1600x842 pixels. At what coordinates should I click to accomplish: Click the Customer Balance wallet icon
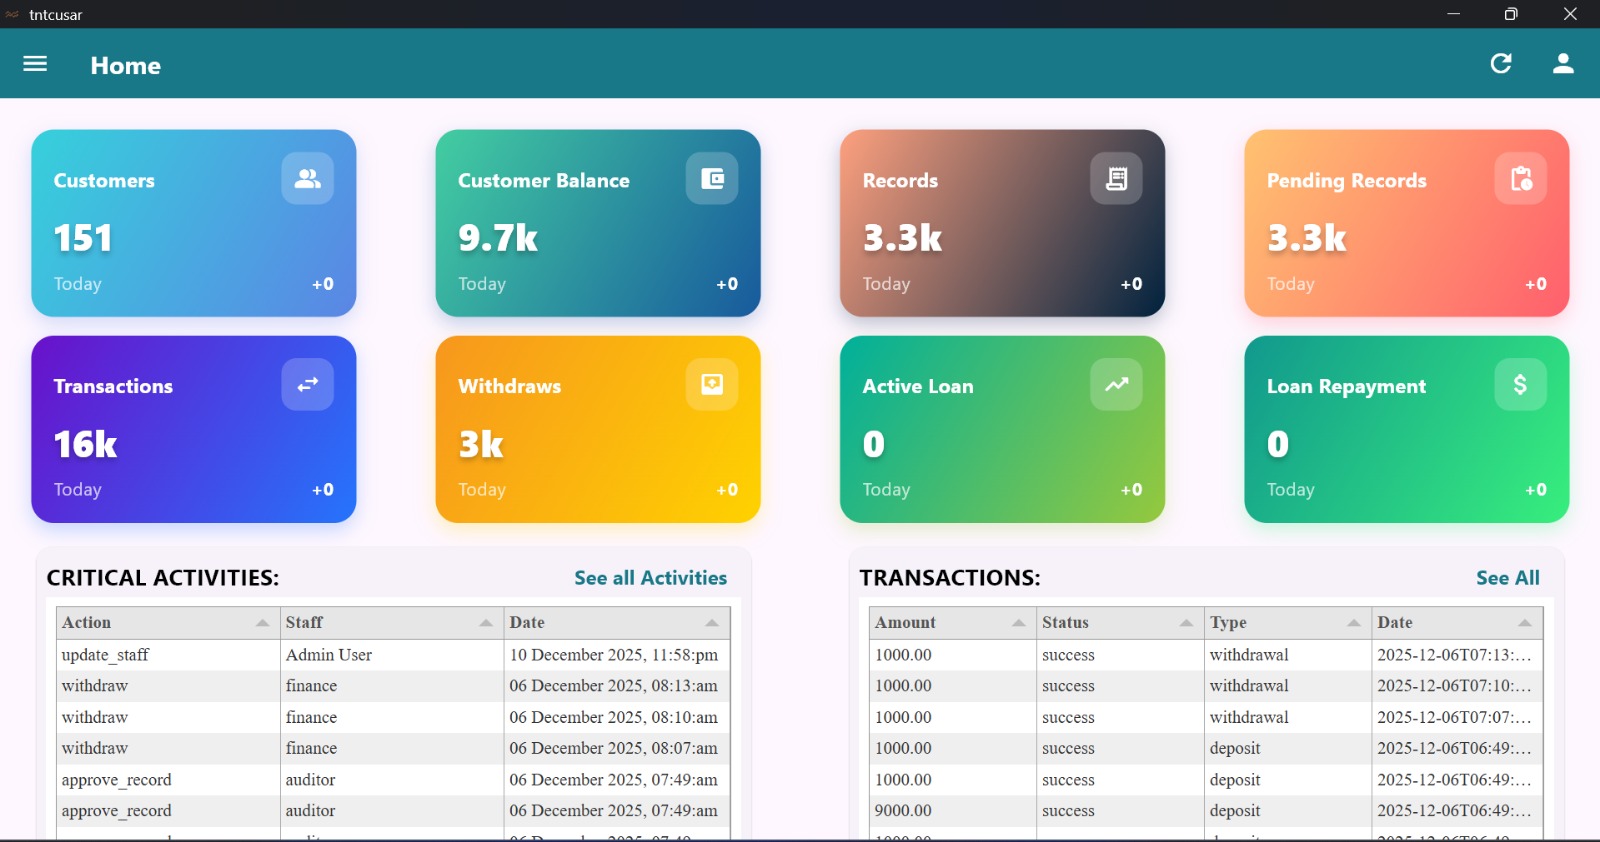712,179
